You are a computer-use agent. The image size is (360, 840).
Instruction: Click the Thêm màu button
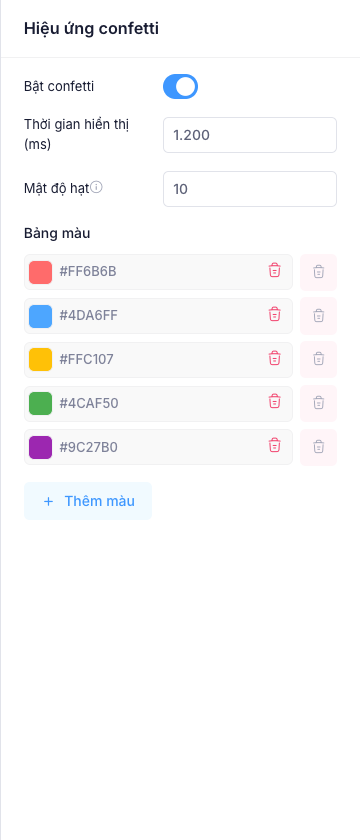pos(88,501)
